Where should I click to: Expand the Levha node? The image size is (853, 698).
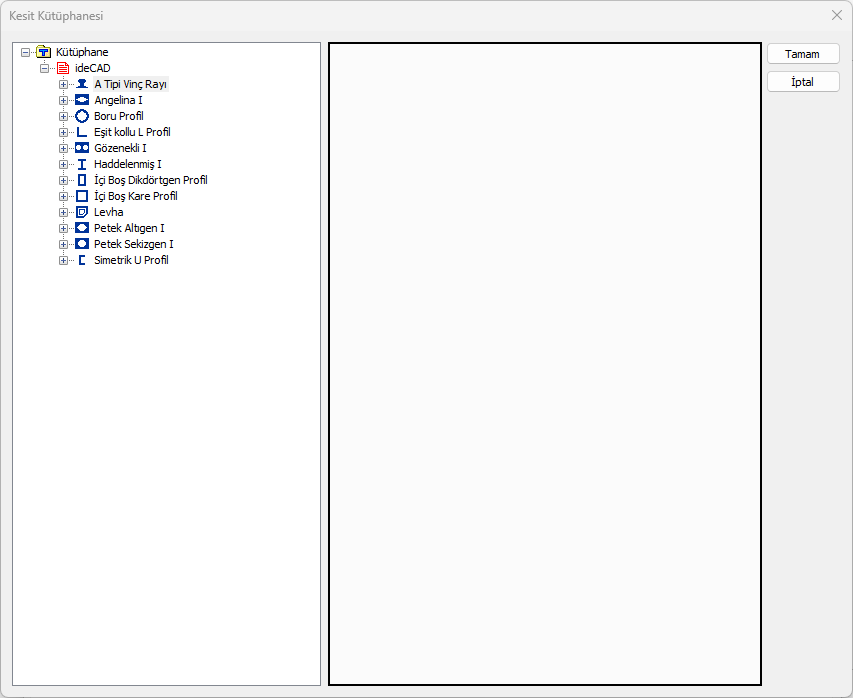[x=64, y=212]
